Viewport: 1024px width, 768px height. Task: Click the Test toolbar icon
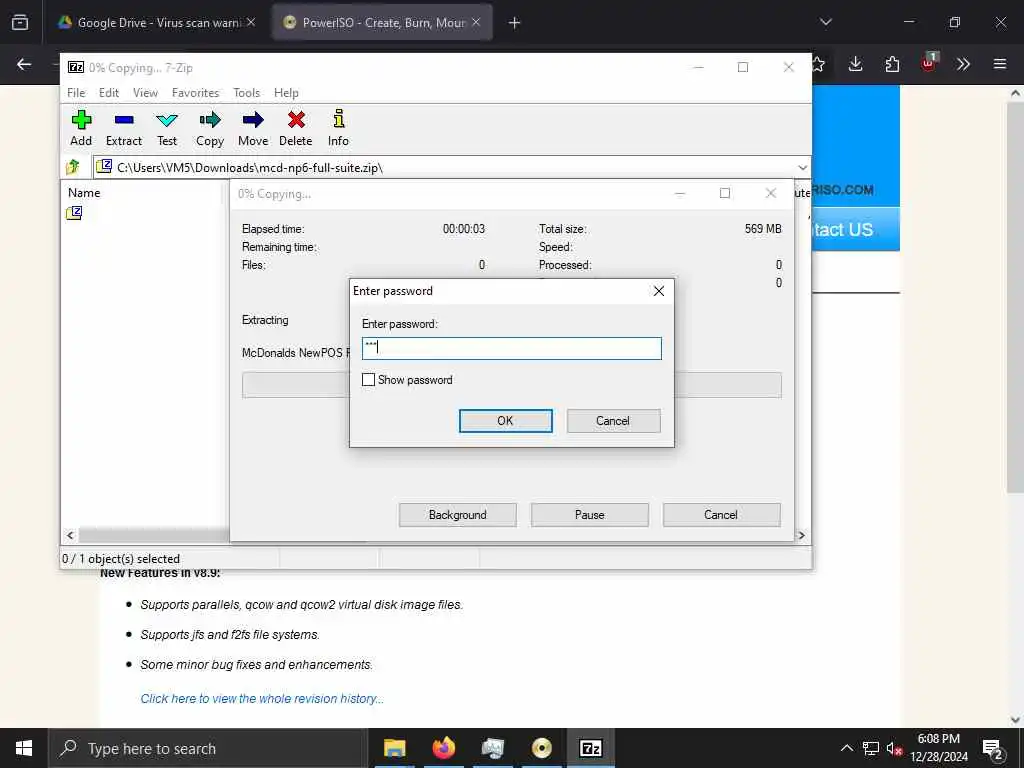(167, 128)
